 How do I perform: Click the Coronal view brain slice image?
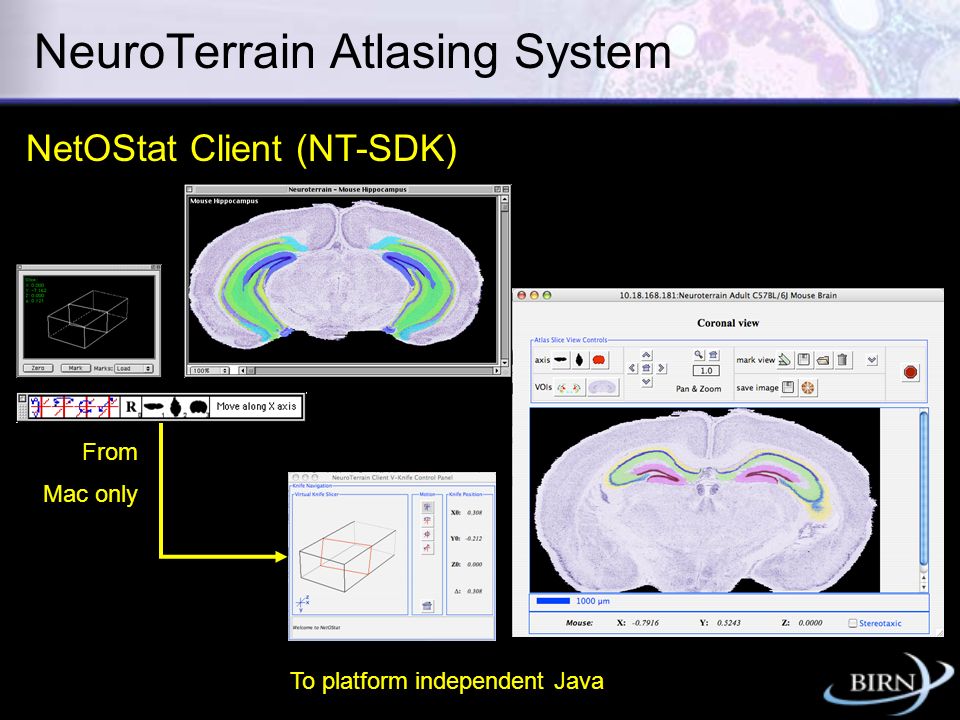coord(704,500)
